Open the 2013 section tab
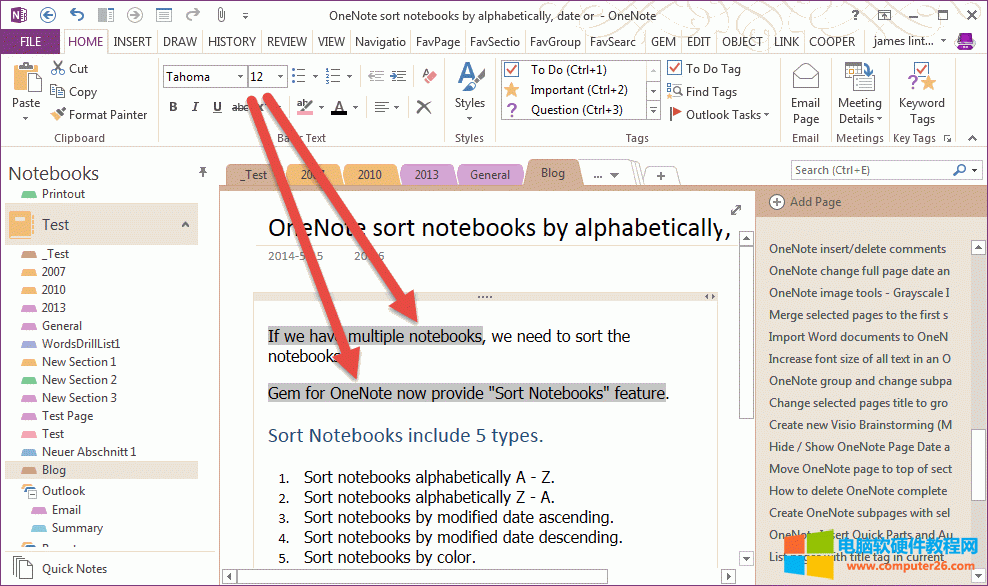 click(427, 173)
